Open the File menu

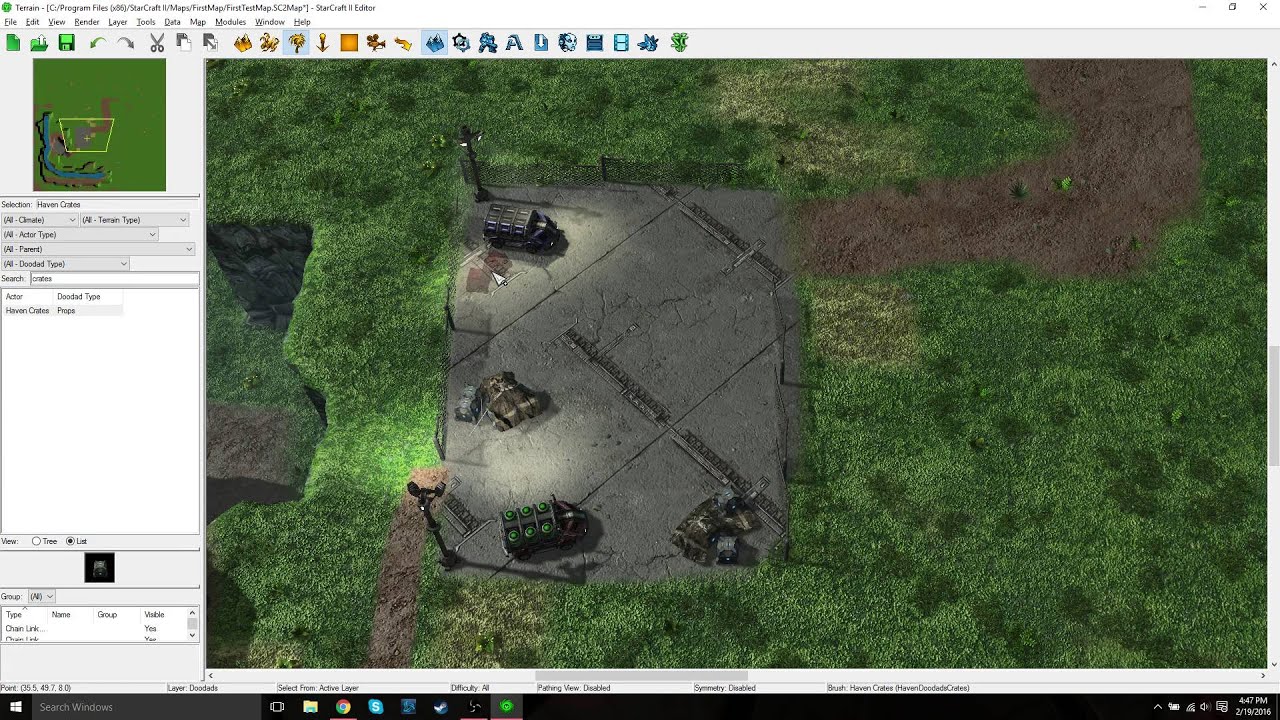[x=10, y=22]
